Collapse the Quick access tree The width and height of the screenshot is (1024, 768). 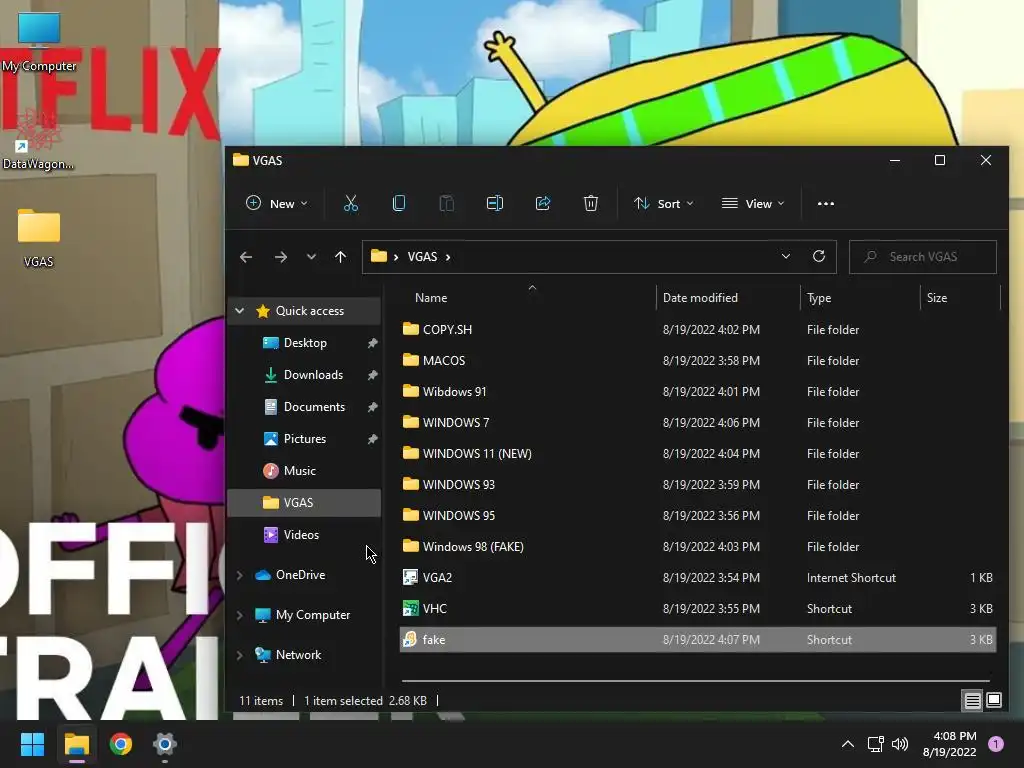240,311
